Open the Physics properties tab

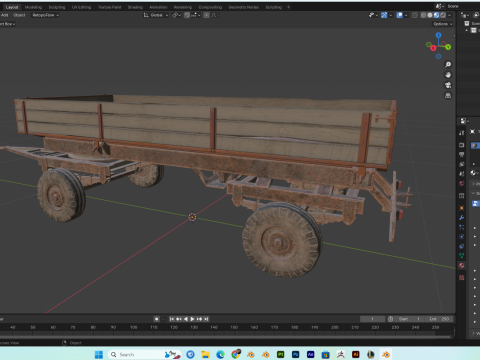462,237
